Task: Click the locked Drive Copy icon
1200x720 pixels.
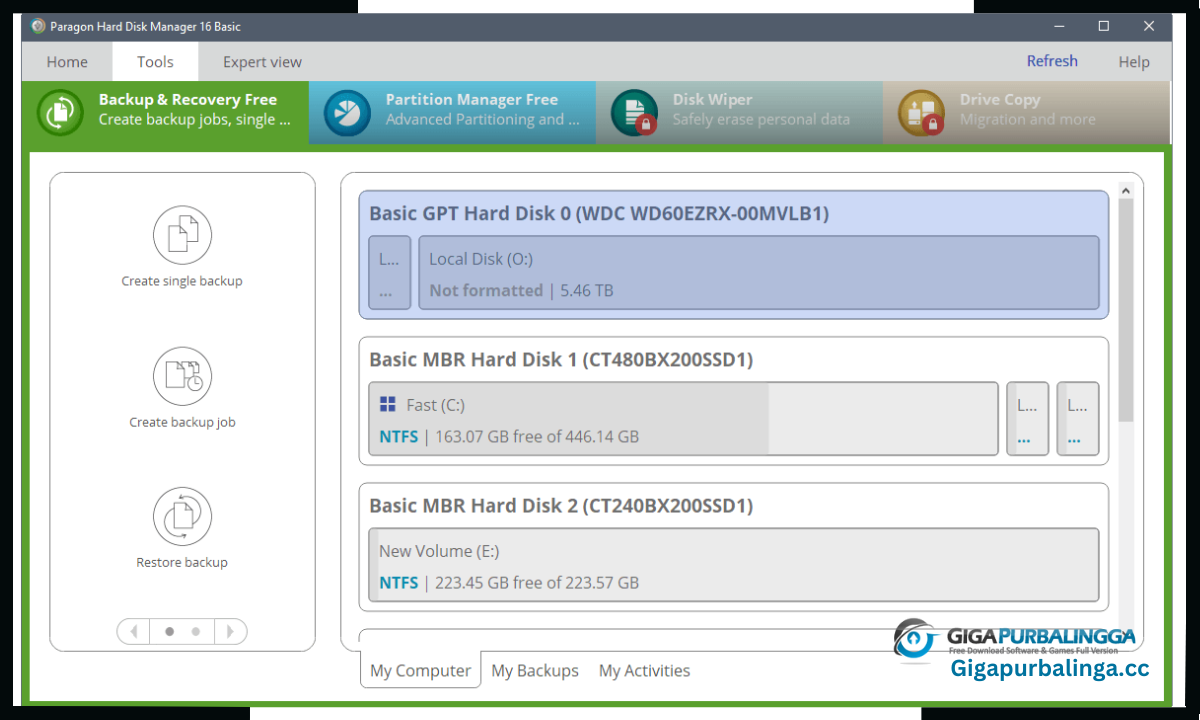Action: 921,111
